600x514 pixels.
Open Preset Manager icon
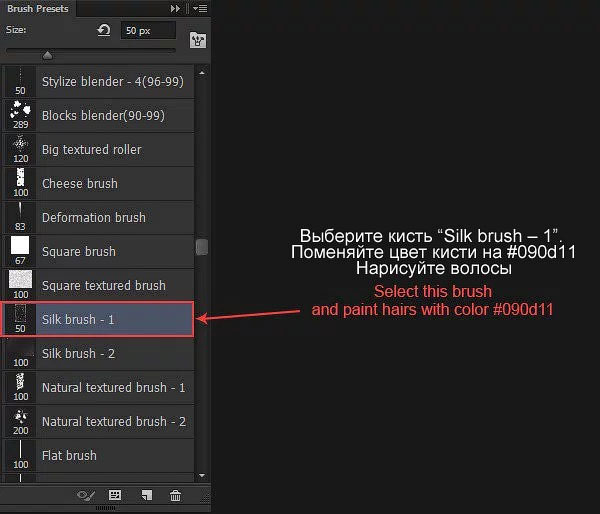[x=115, y=496]
